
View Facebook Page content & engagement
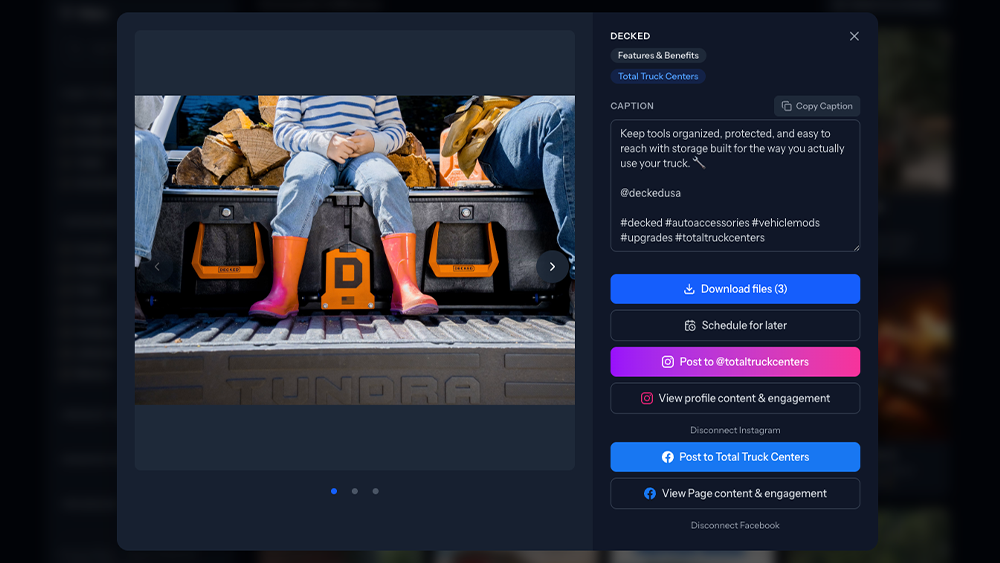click(x=735, y=494)
